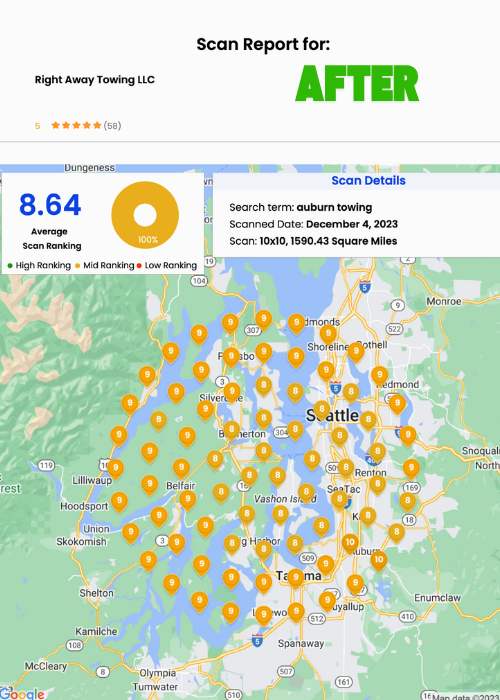Click the 8.64 average ranking value
The height and width of the screenshot is (700, 500).
point(50,205)
